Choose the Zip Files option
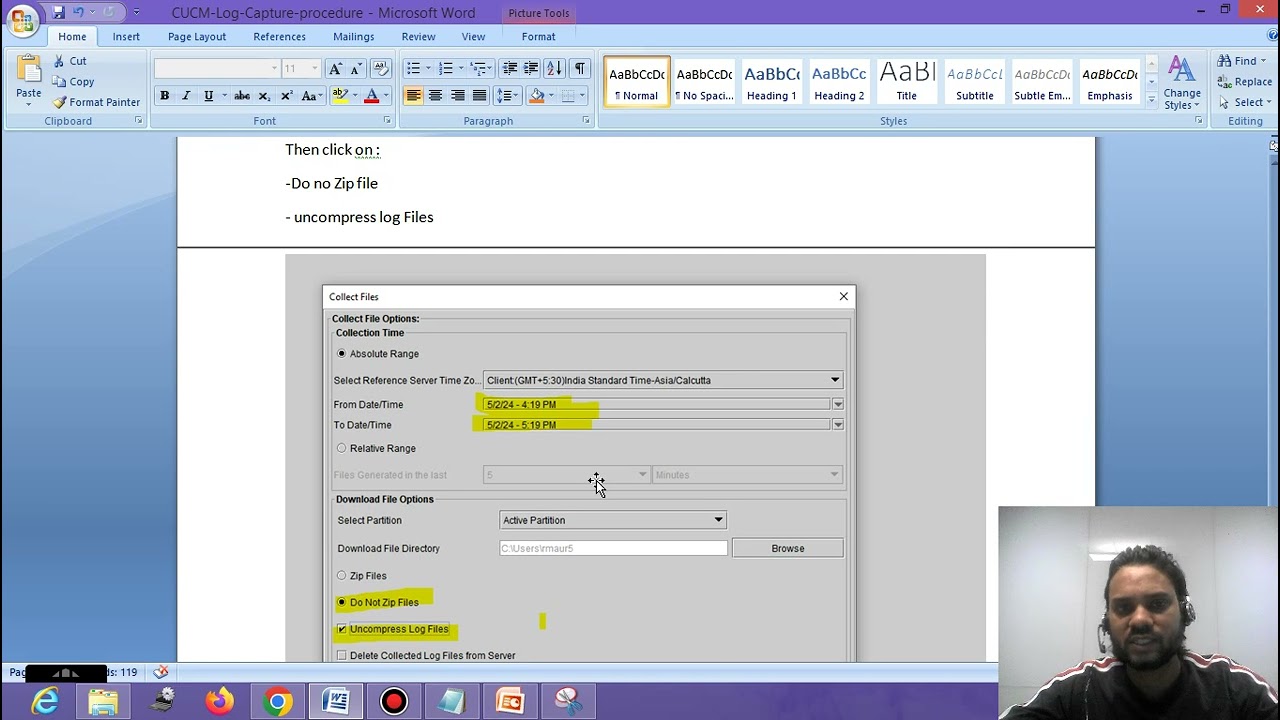The height and width of the screenshot is (720, 1280). tap(342, 576)
